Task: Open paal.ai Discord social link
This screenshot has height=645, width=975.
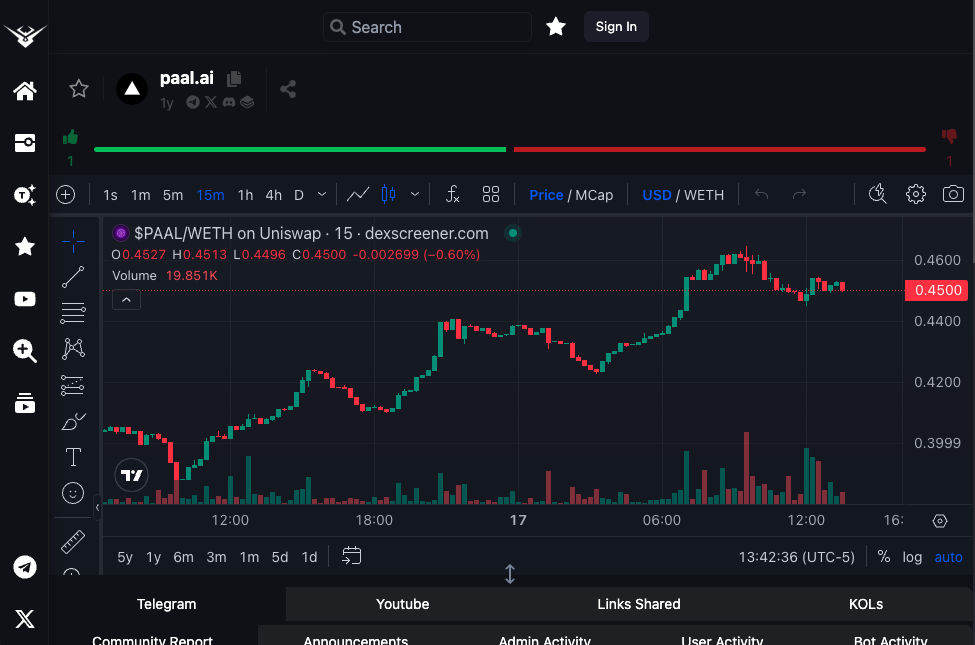Action: pyautogui.click(x=229, y=102)
